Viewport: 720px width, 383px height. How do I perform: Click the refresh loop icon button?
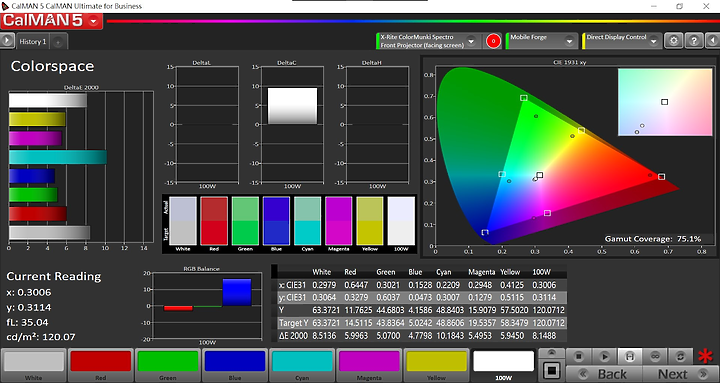(681, 356)
